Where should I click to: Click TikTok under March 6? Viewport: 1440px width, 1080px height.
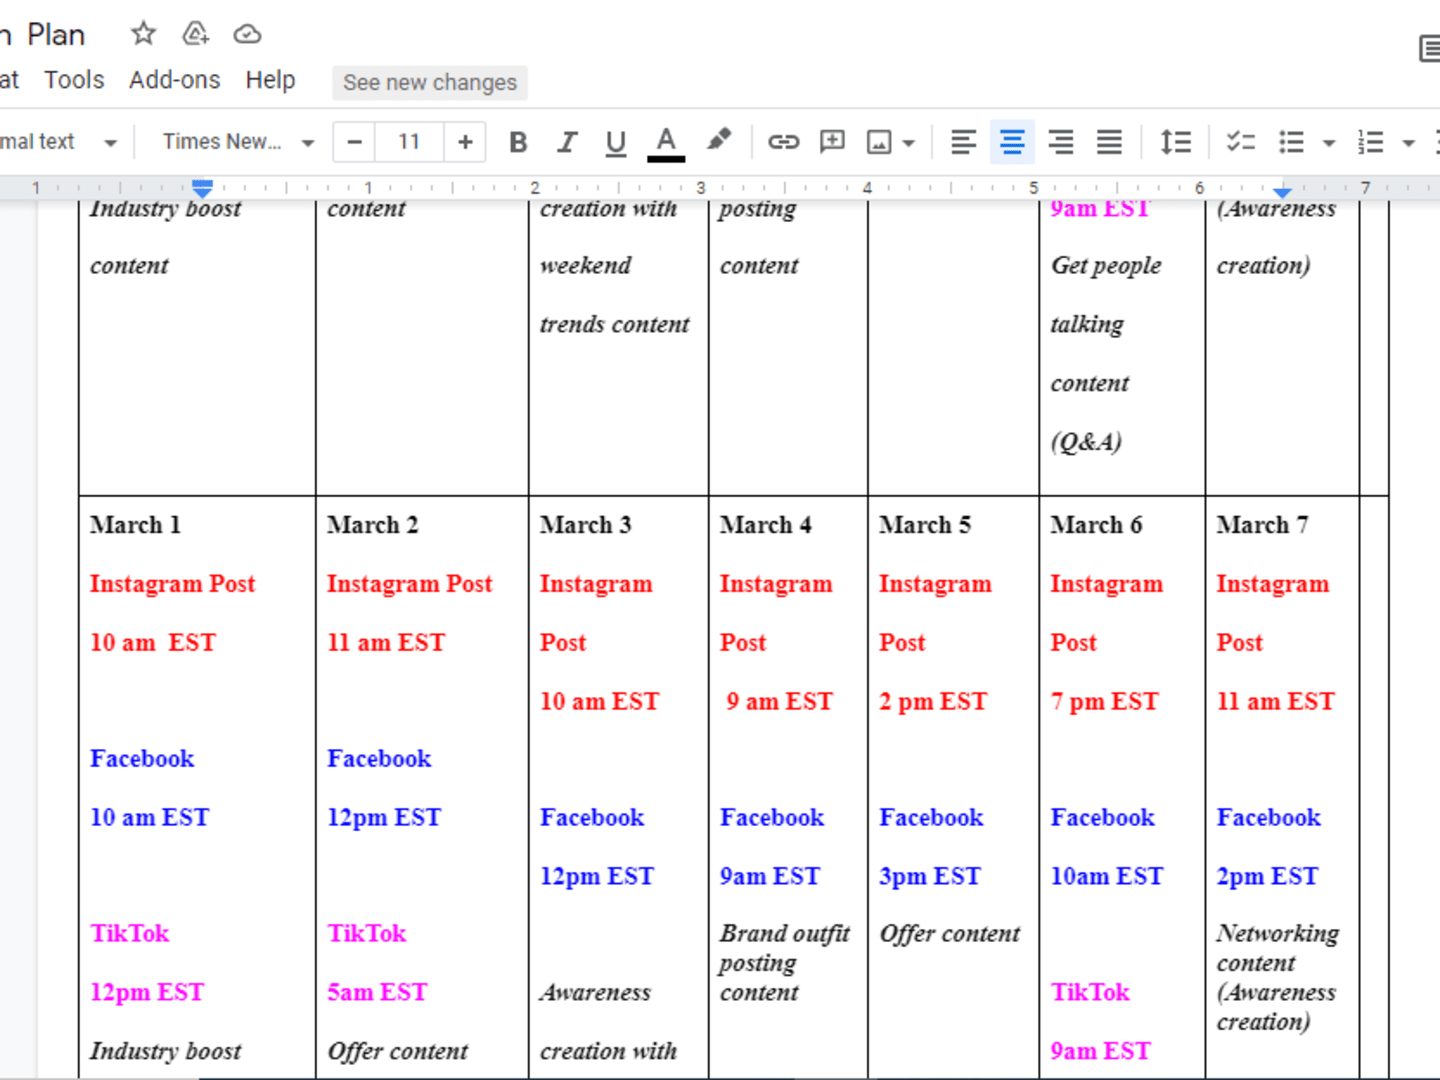[x=1090, y=993]
